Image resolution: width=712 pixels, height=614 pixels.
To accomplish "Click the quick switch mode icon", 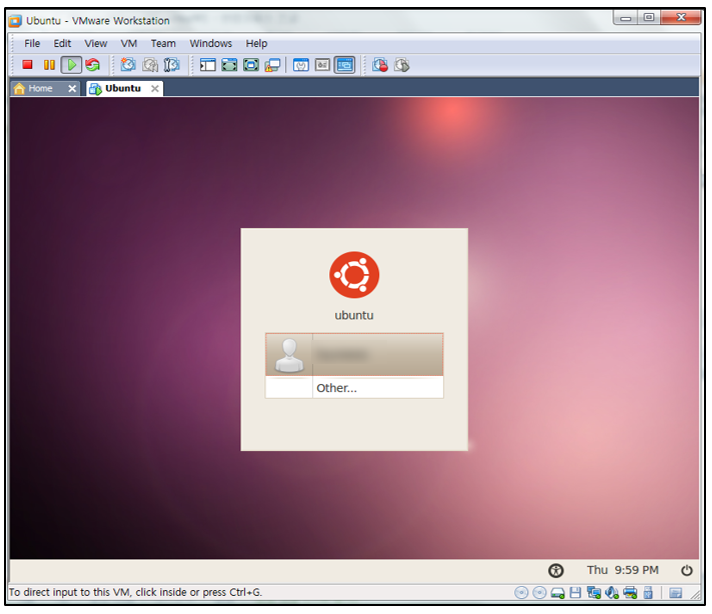I will click(x=251, y=65).
